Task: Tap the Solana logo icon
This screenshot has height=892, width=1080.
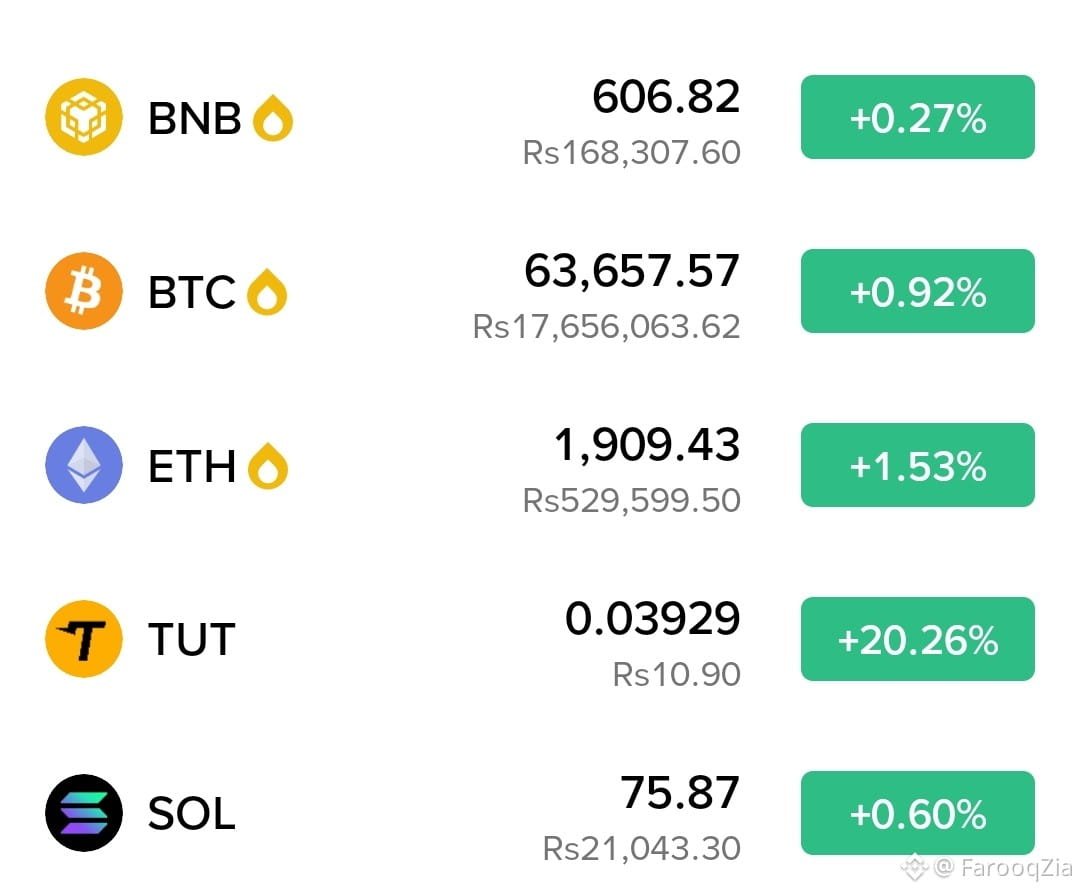Action: [x=84, y=813]
